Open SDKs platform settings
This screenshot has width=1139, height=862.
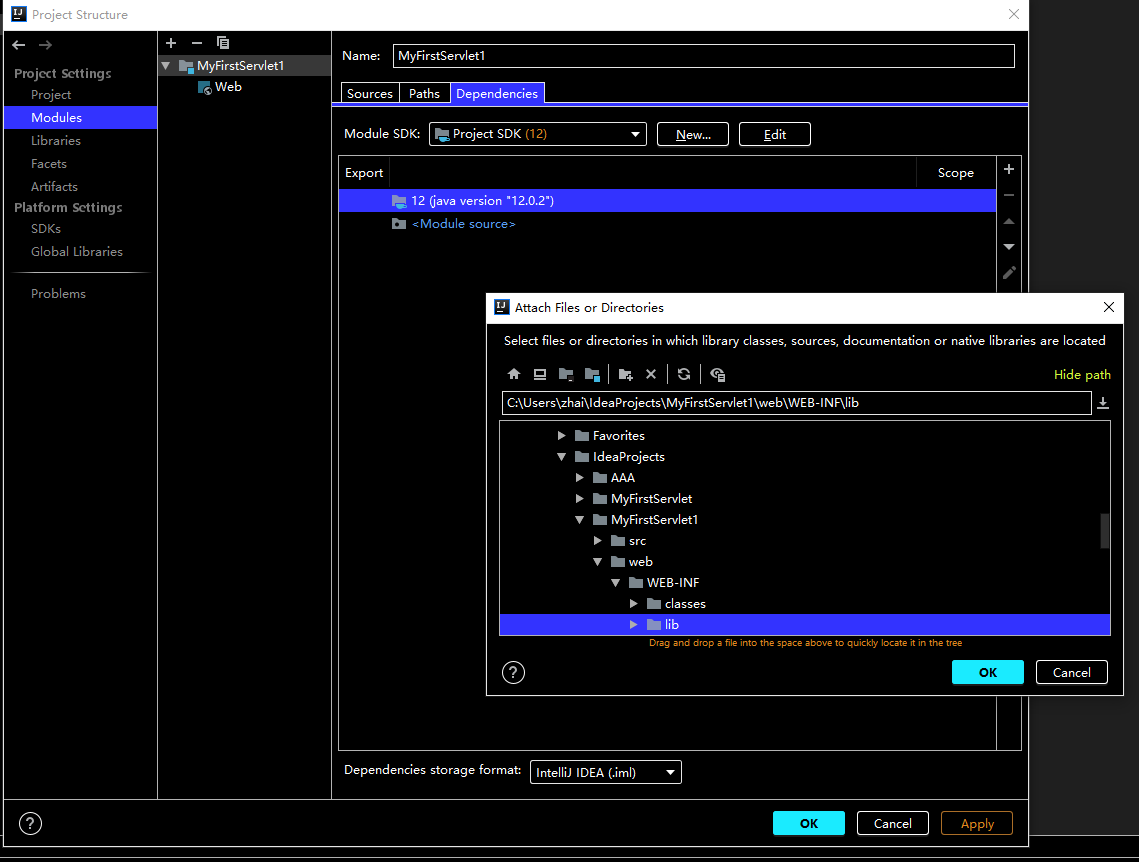pos(46,229)
